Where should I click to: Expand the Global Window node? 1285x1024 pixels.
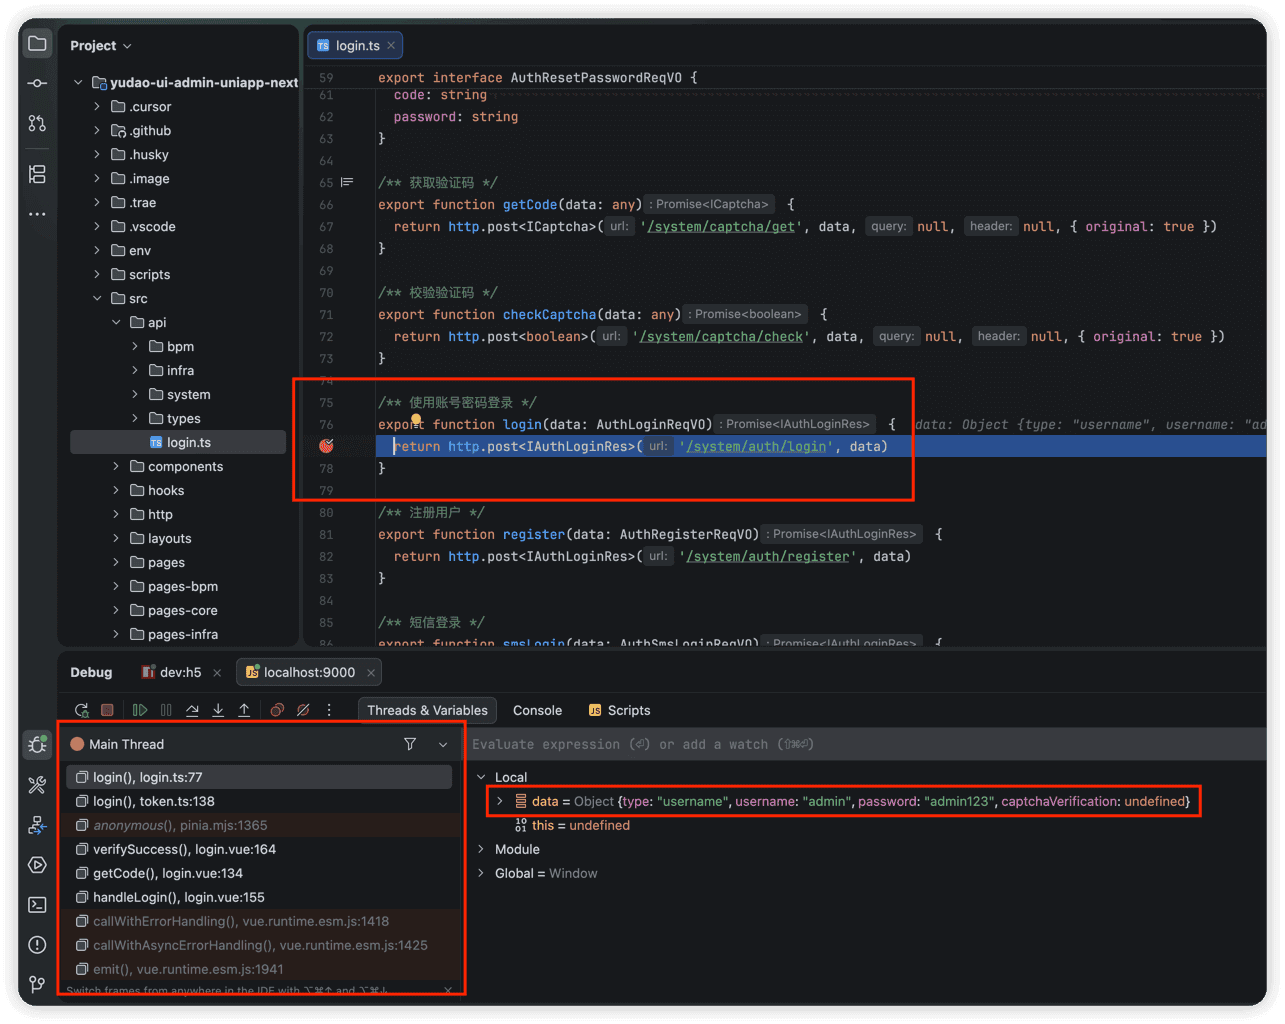click(x=481, y=873)
